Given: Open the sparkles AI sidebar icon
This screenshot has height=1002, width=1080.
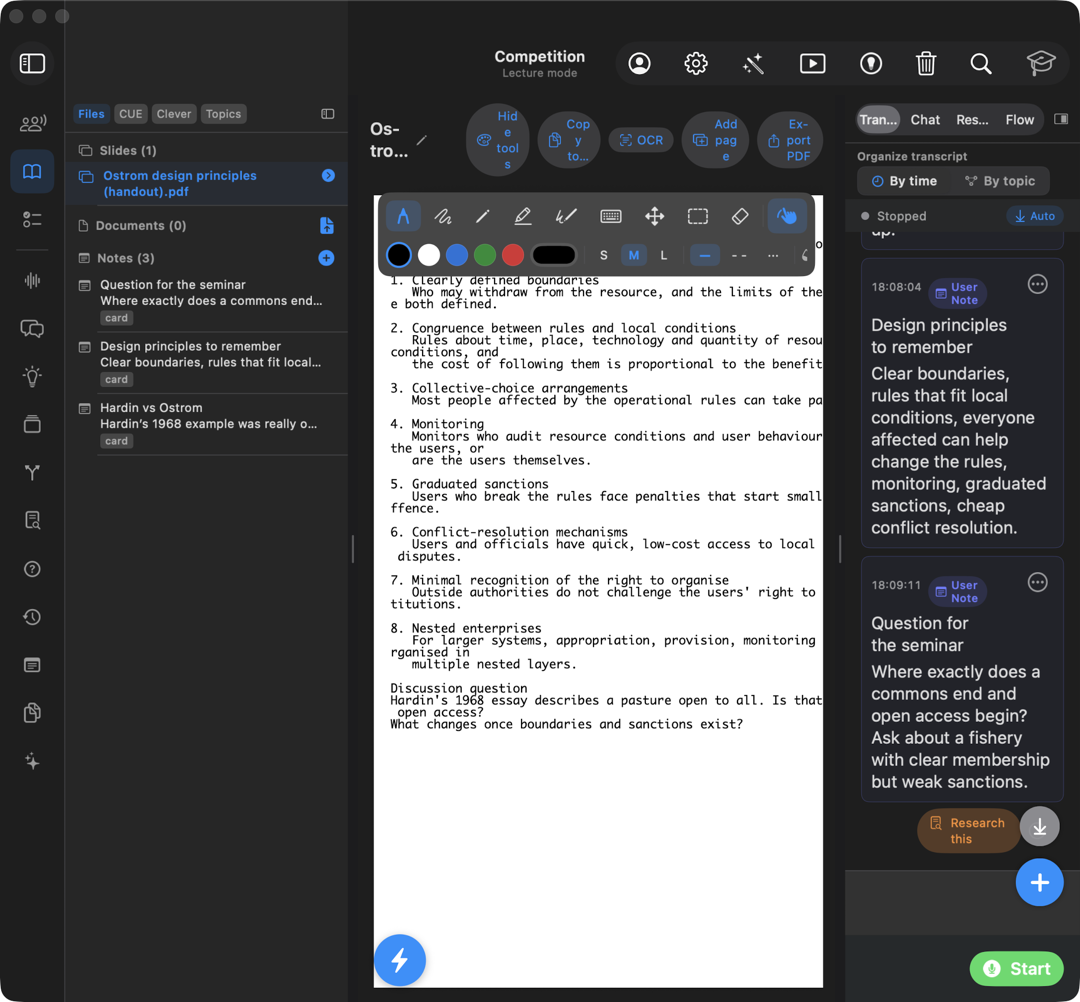Looking at the screenshot, I should pyautogui.click(x=32, y=761).
